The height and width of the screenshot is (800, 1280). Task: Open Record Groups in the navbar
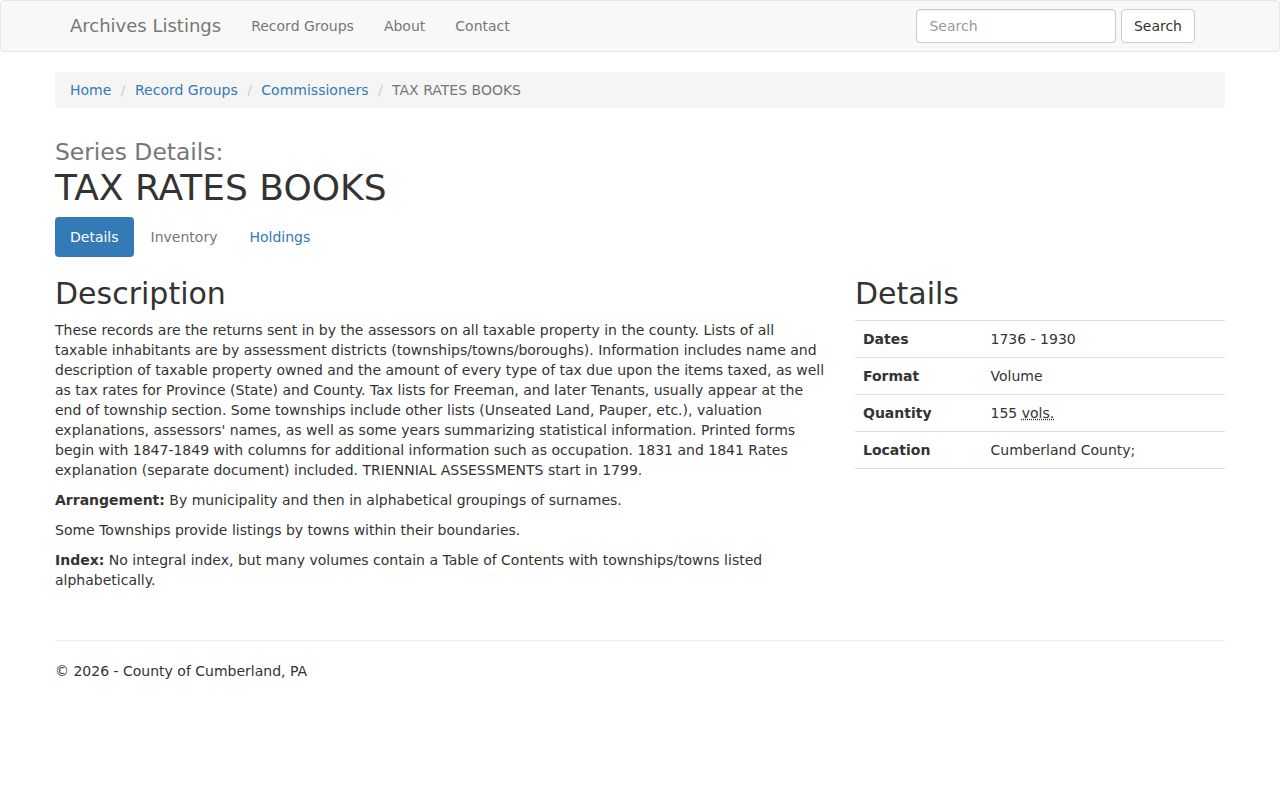click(302, 26)
